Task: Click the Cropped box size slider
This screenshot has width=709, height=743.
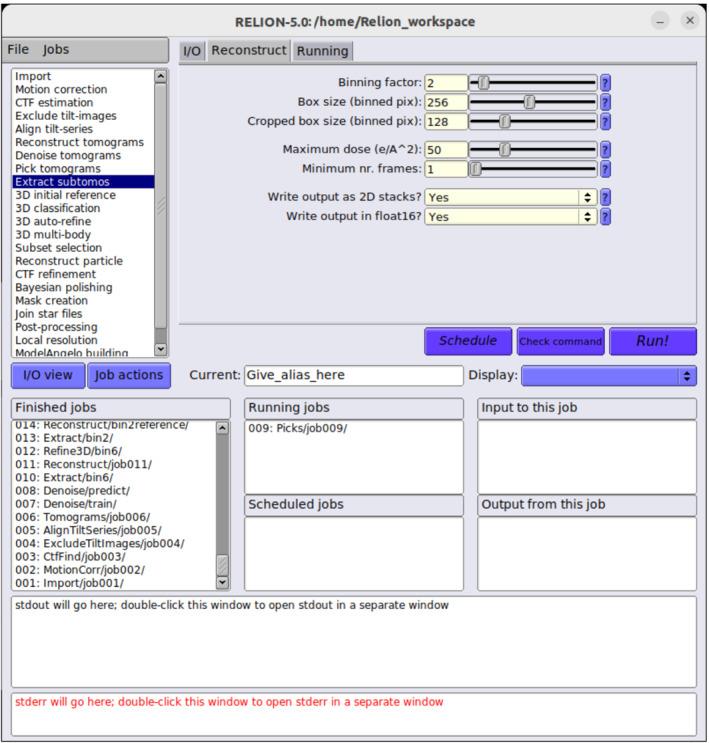Action: click(533, 122)
